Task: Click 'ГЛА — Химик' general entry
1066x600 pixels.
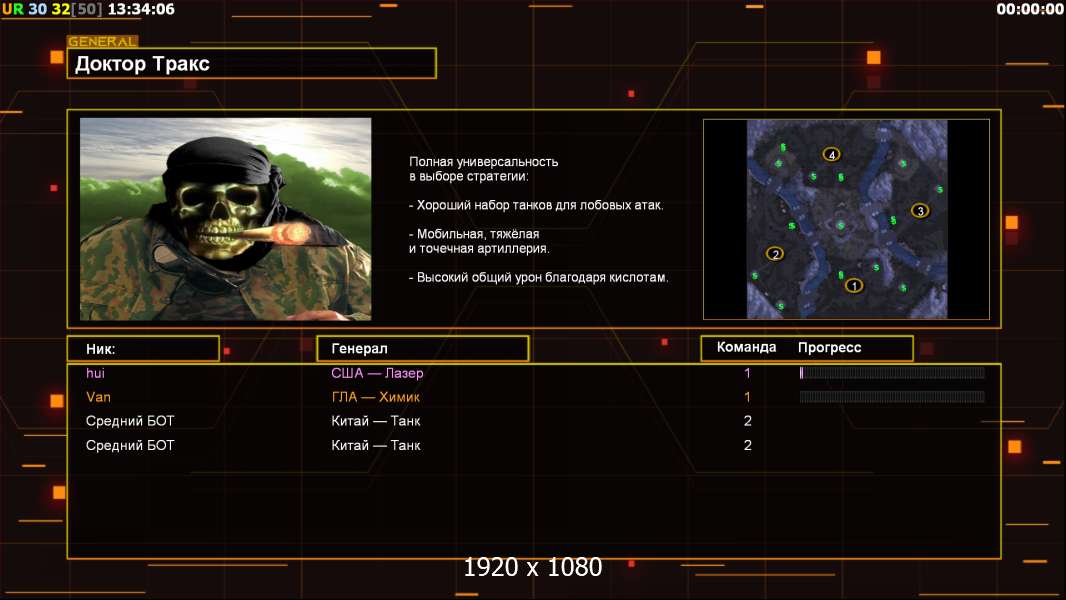Action: click(x=375, y=397)
